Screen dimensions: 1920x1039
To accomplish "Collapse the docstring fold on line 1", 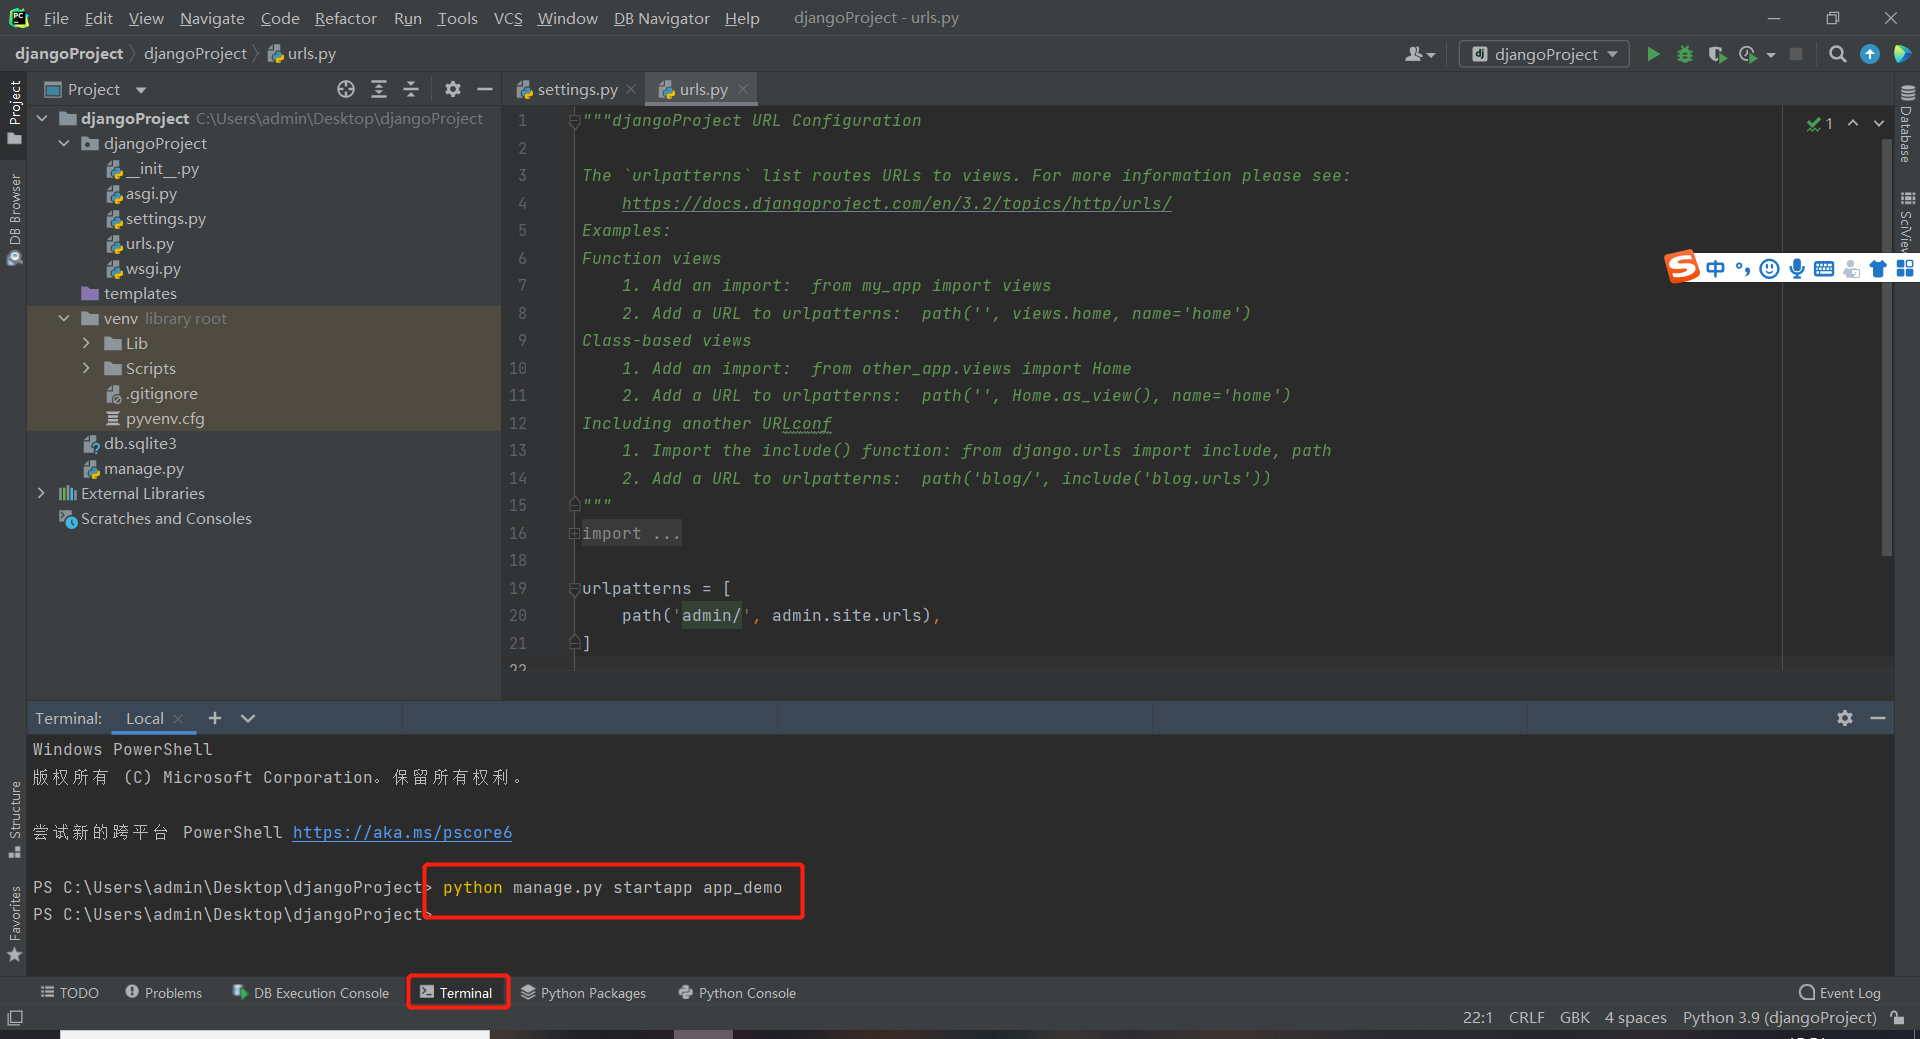I will pos(575,121).
